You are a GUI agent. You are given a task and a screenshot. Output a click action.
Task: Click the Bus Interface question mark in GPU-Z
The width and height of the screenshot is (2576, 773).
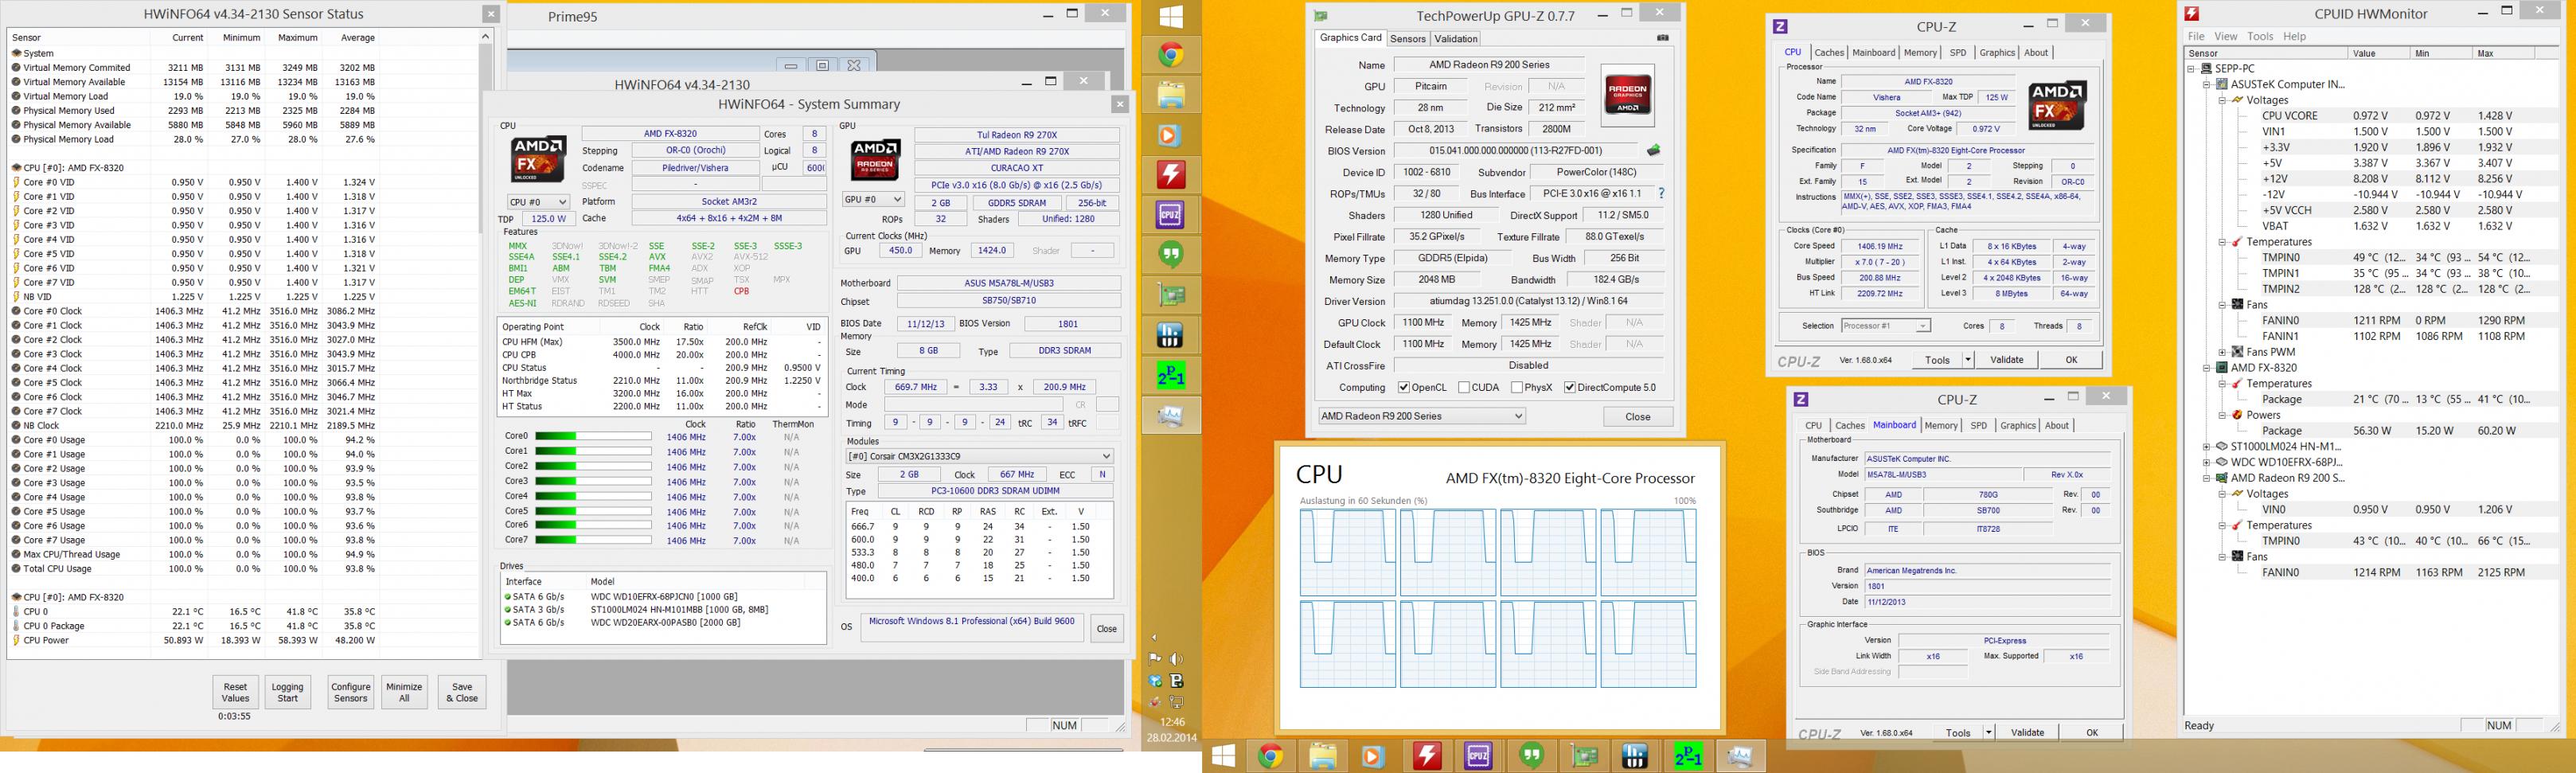tap(1661, 193)
